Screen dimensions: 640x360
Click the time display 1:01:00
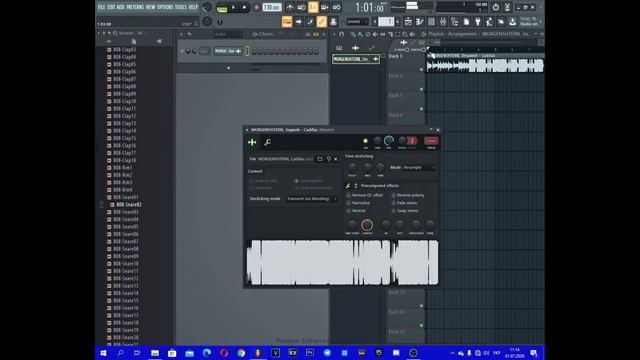click(x=369, y=7)
